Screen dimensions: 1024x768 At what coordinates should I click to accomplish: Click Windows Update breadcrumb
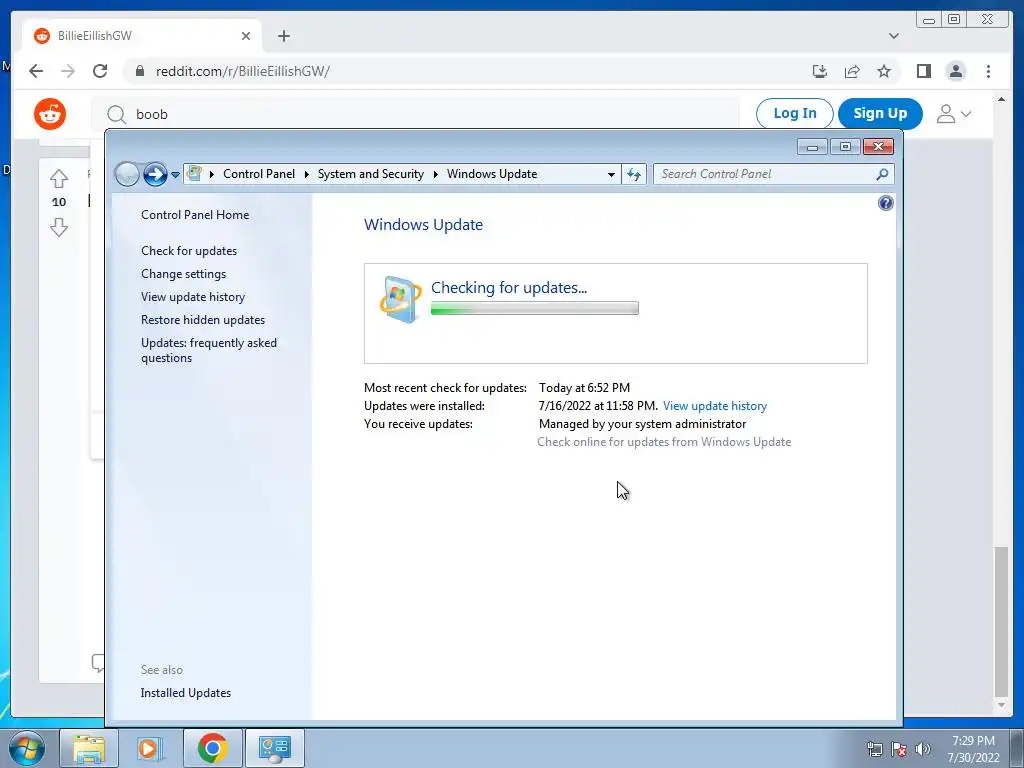(492, 174)
